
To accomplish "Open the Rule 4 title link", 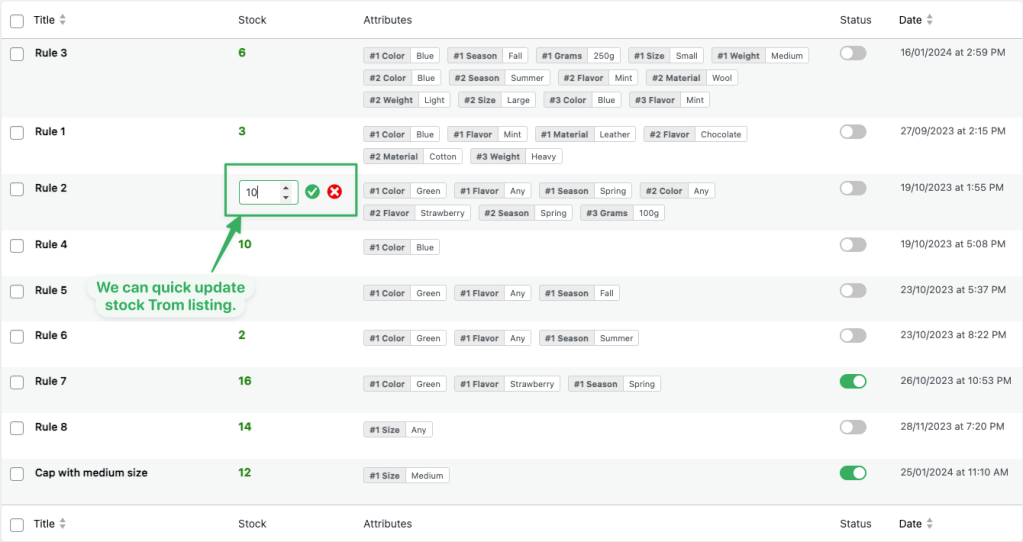I will [51, 245].
